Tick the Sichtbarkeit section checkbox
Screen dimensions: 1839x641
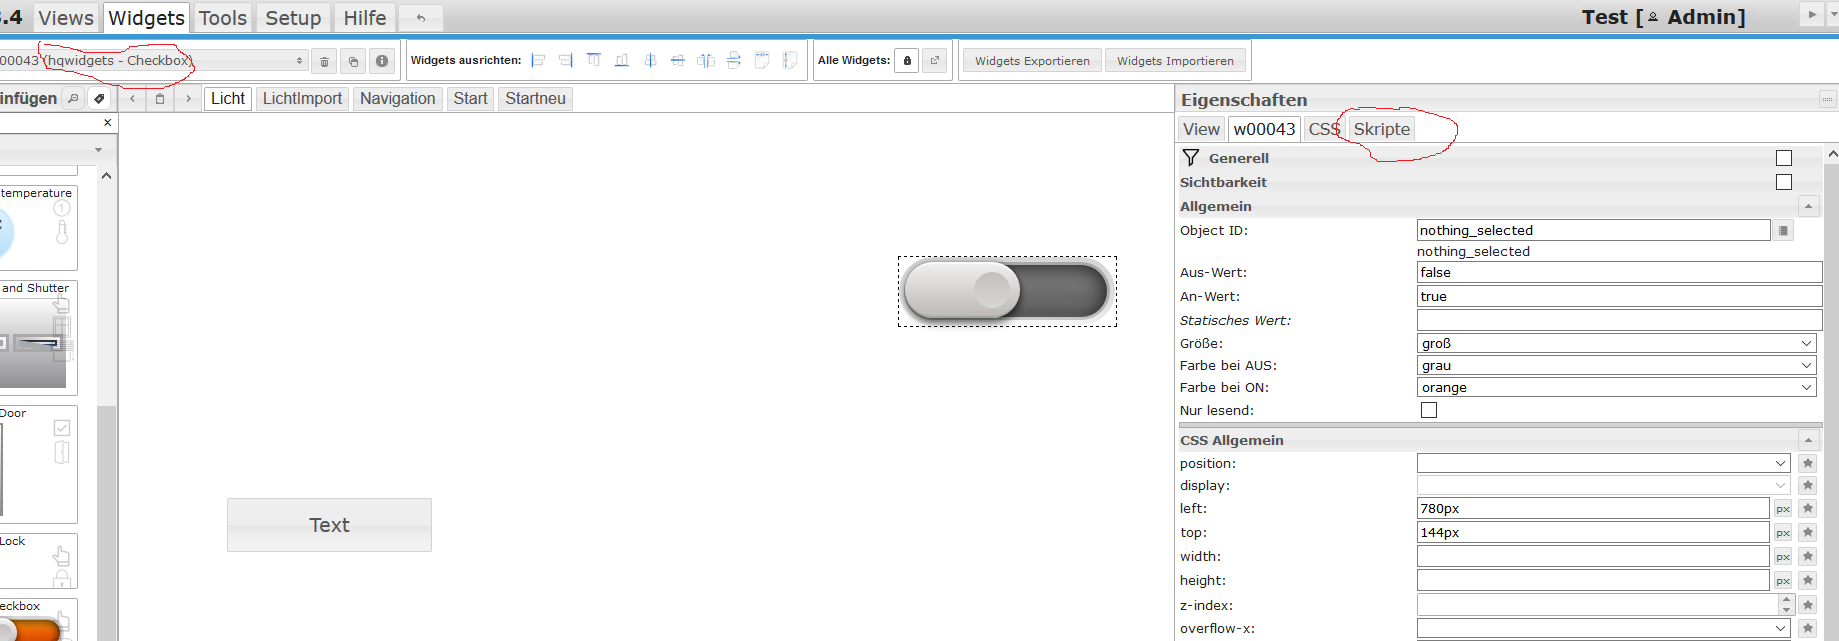click(1784, 182)
